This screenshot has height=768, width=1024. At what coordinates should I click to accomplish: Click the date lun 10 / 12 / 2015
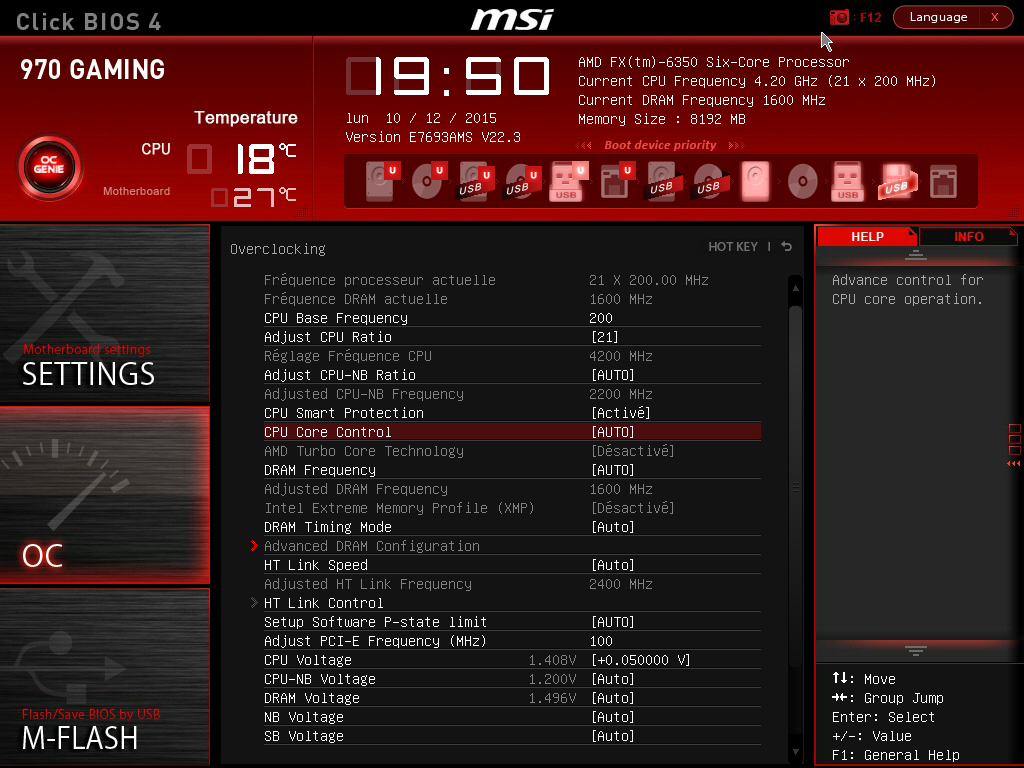421,118
